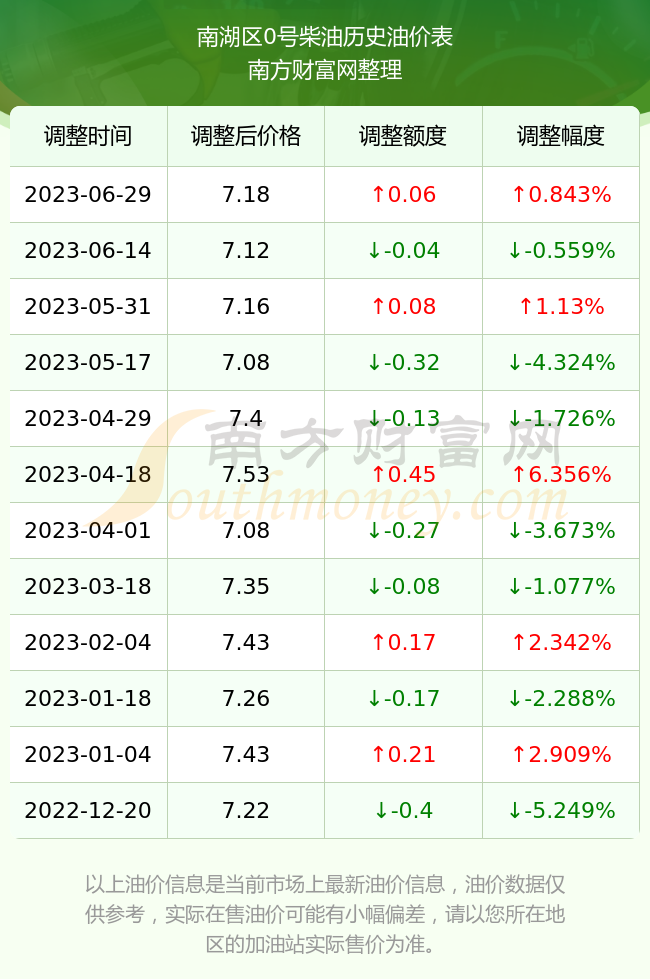Click the red ↑0.17 adjustment value
The image size is (650, 980).
pos(403,642)
